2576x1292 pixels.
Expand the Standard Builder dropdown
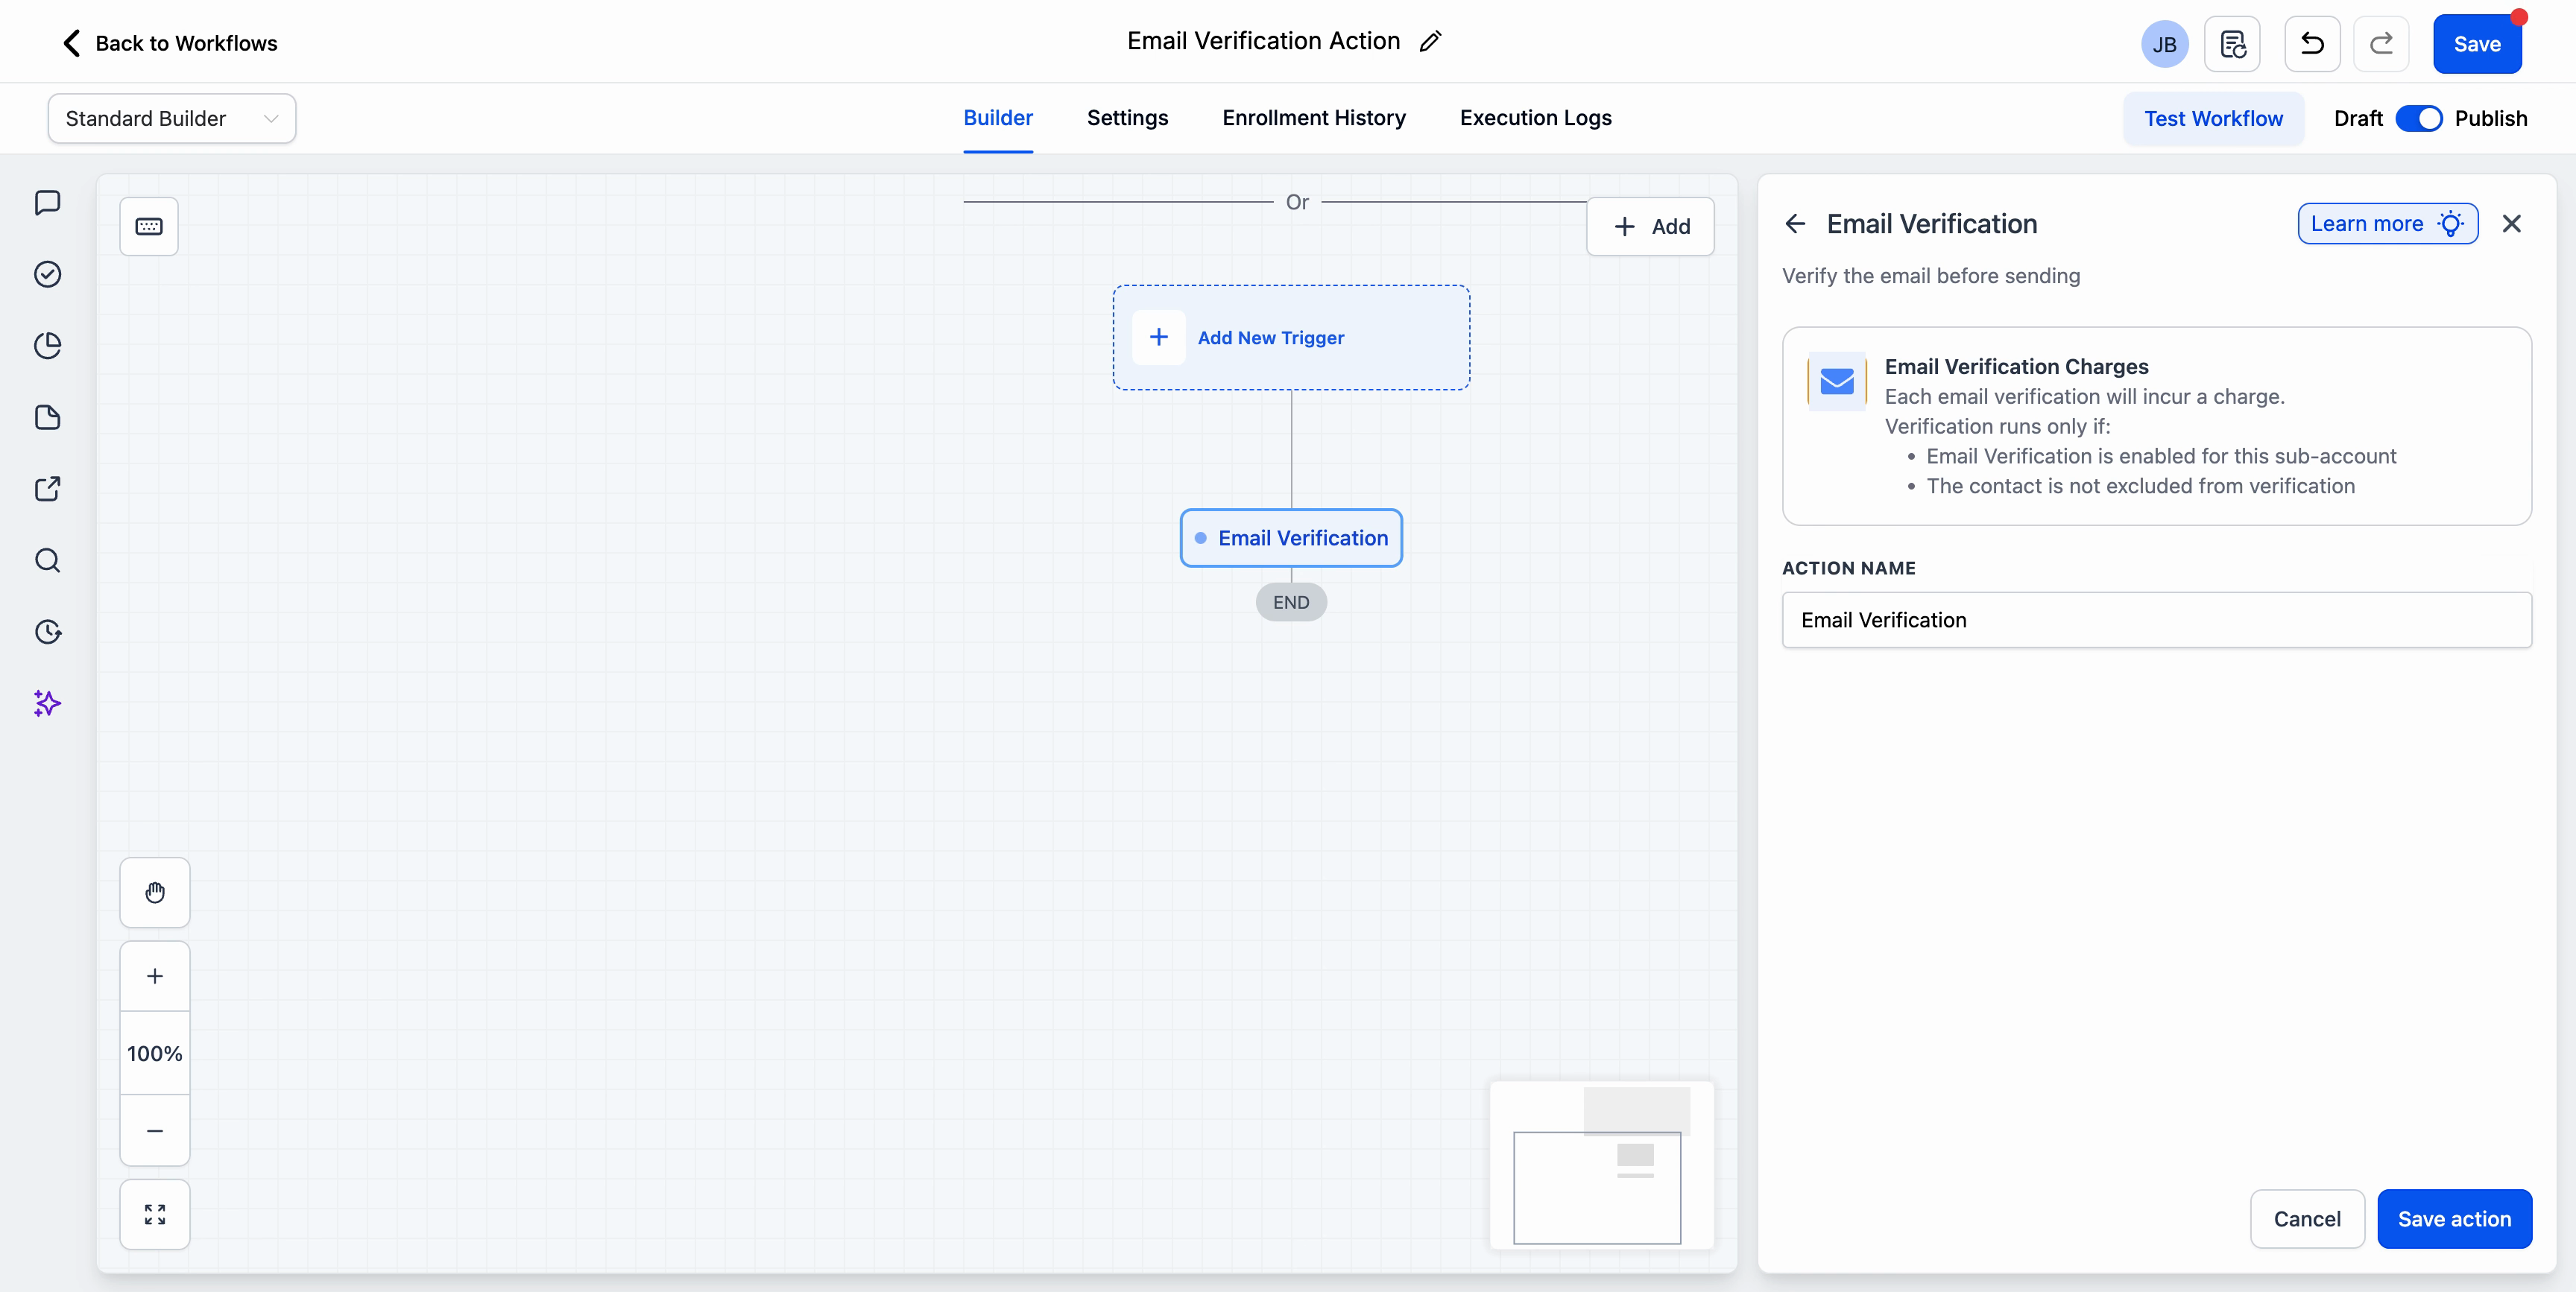[170, 118]
